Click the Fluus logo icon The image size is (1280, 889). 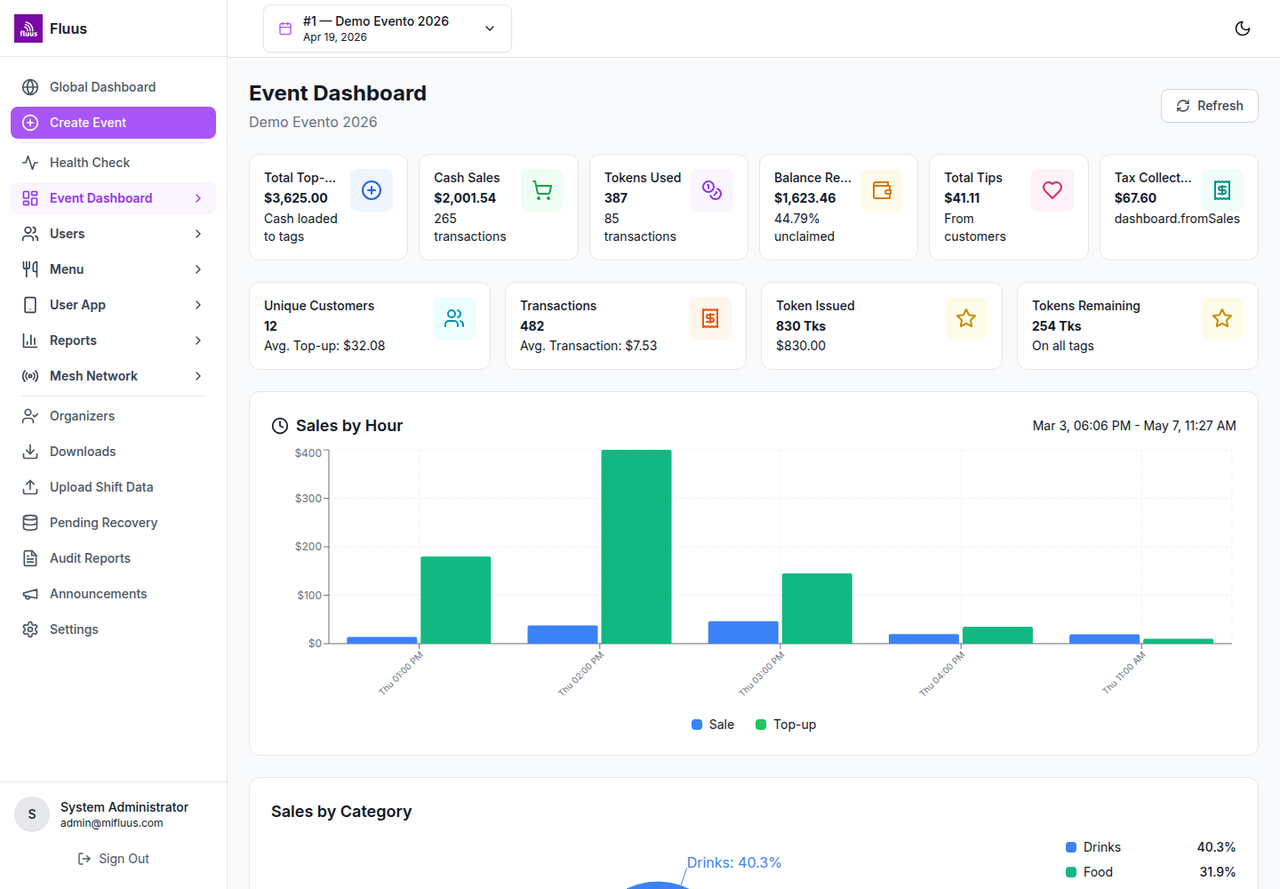28,29
